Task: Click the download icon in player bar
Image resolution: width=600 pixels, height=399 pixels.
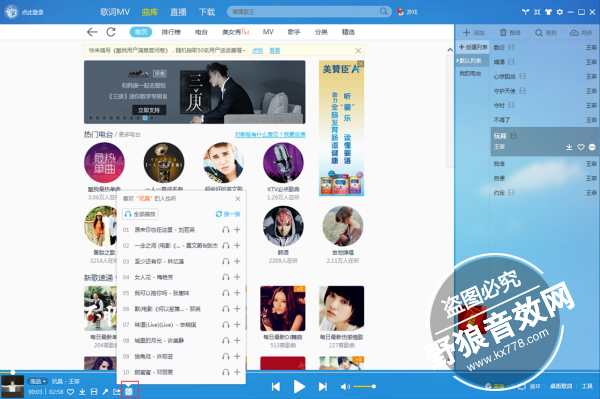Action: (x=82, y=392)
